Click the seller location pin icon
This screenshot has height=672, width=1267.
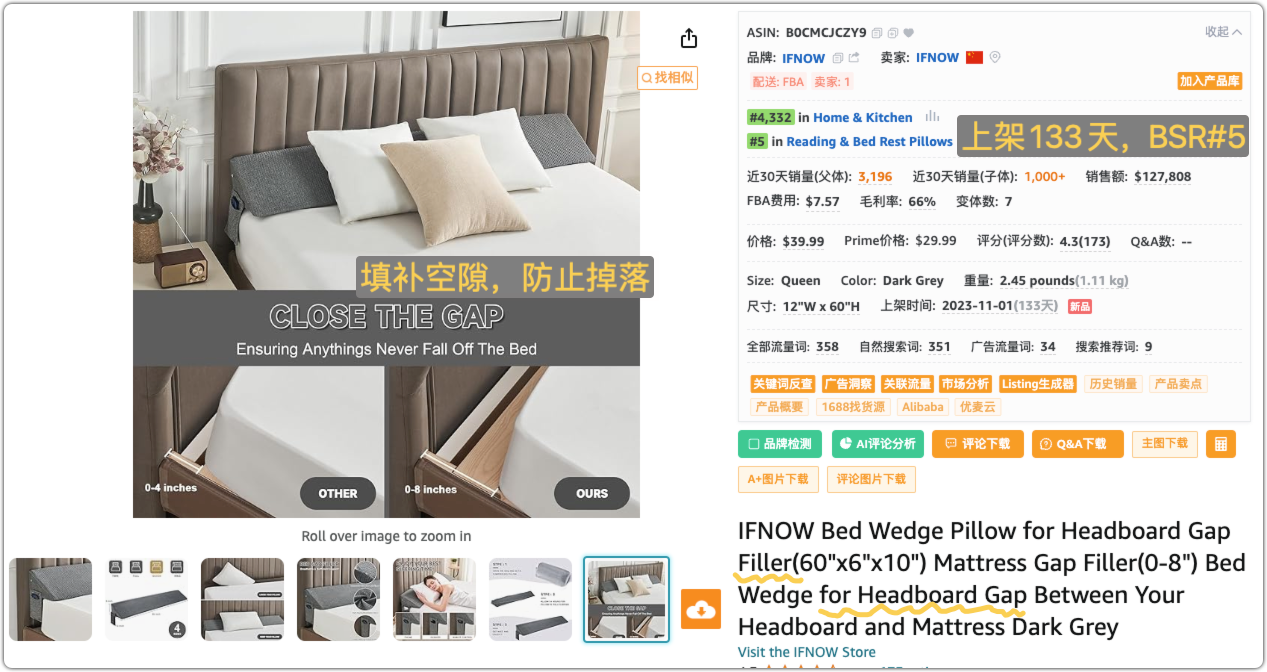[x=995, y=58]
